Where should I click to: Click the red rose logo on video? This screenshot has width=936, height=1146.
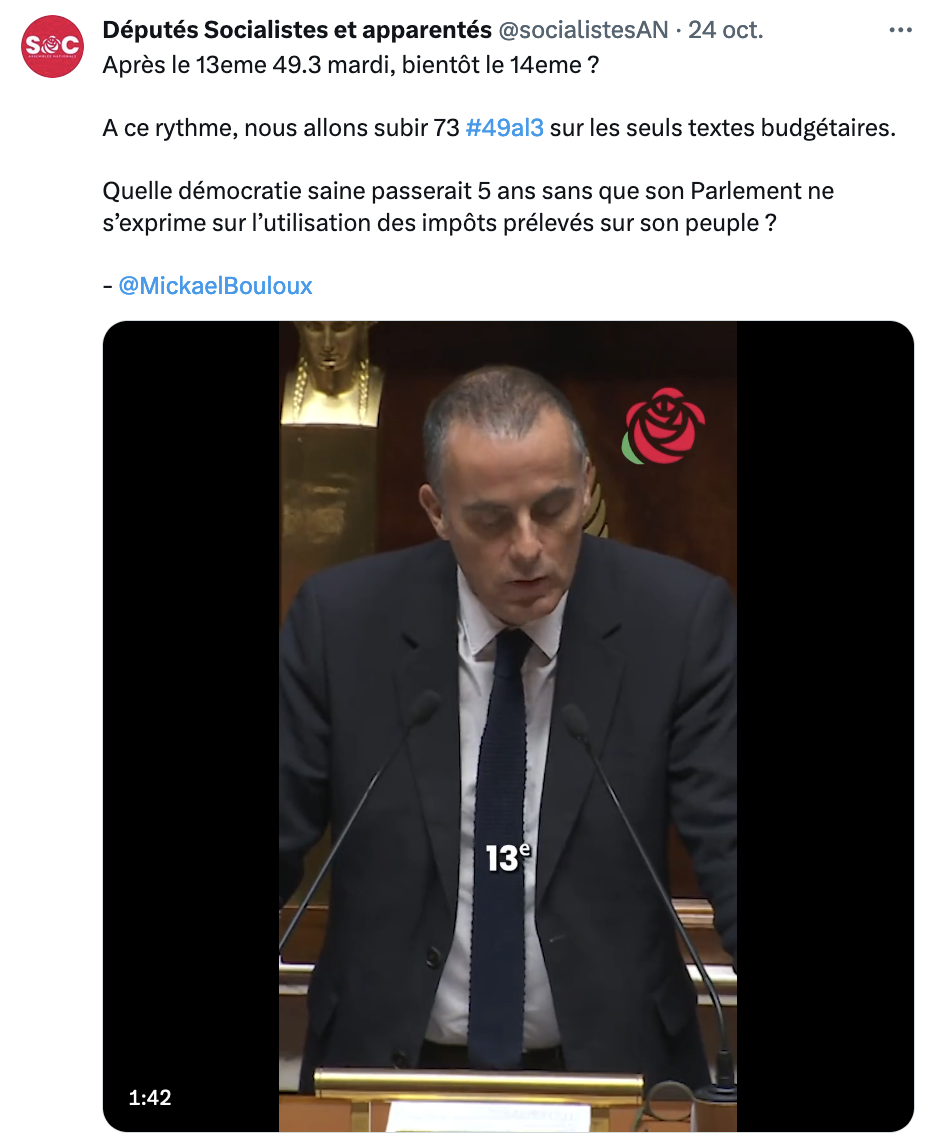(x=663, y=426)
